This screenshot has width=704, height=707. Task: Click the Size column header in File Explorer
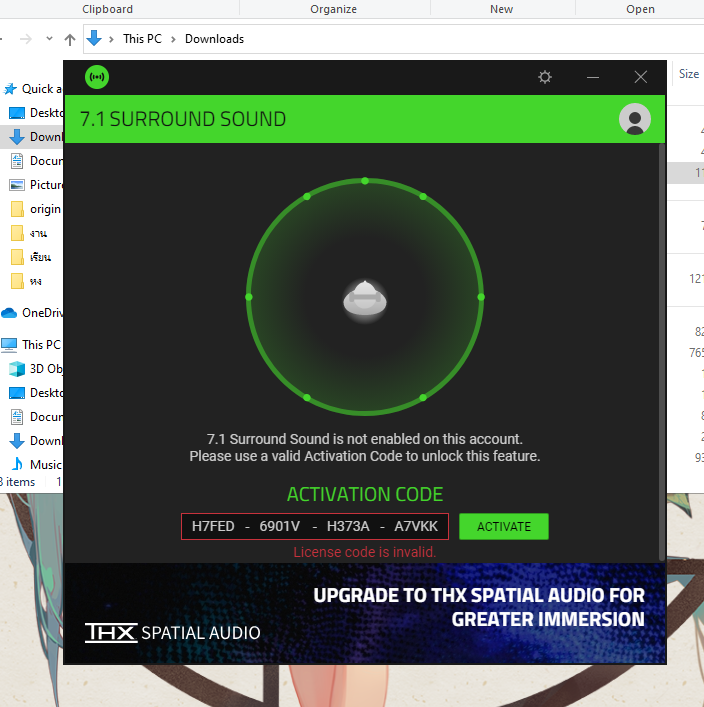(x=689, y=74)
